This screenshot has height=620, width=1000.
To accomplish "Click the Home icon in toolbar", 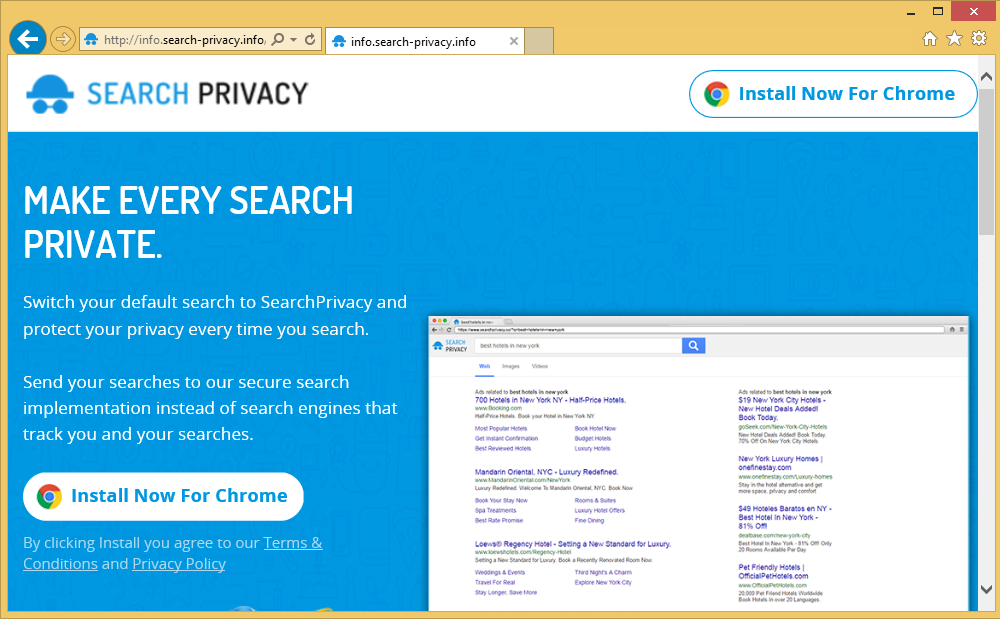I will [930, 39].
